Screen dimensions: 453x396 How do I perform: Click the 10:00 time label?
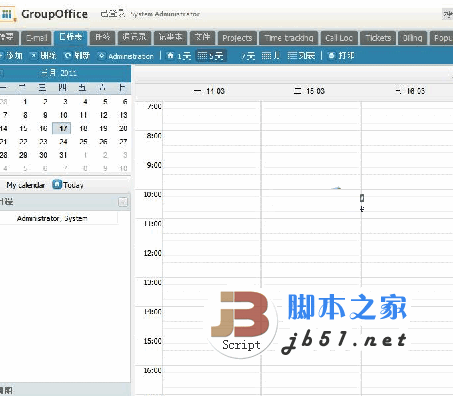[x=153, y=194]
